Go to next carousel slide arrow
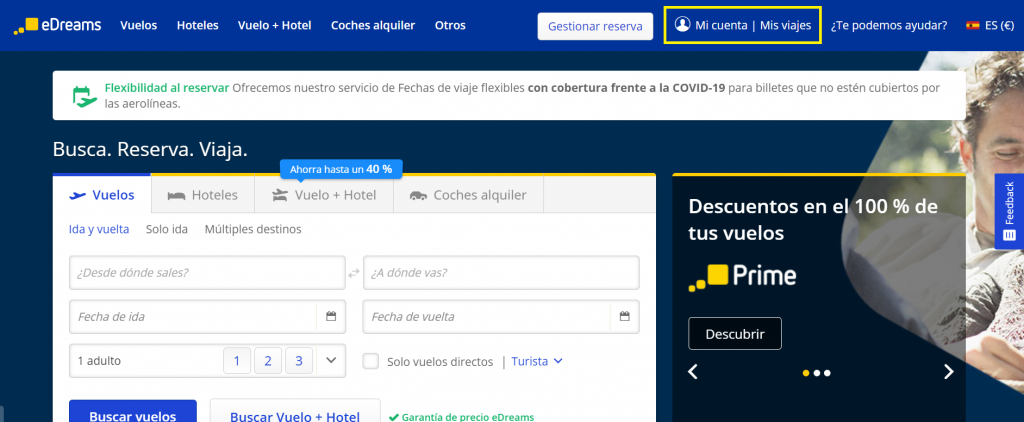Screen dimensions: 1024x422 (948, 372)
